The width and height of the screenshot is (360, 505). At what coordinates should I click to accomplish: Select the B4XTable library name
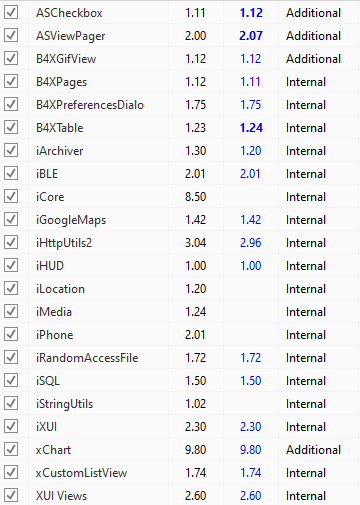(x=60, y=128)
